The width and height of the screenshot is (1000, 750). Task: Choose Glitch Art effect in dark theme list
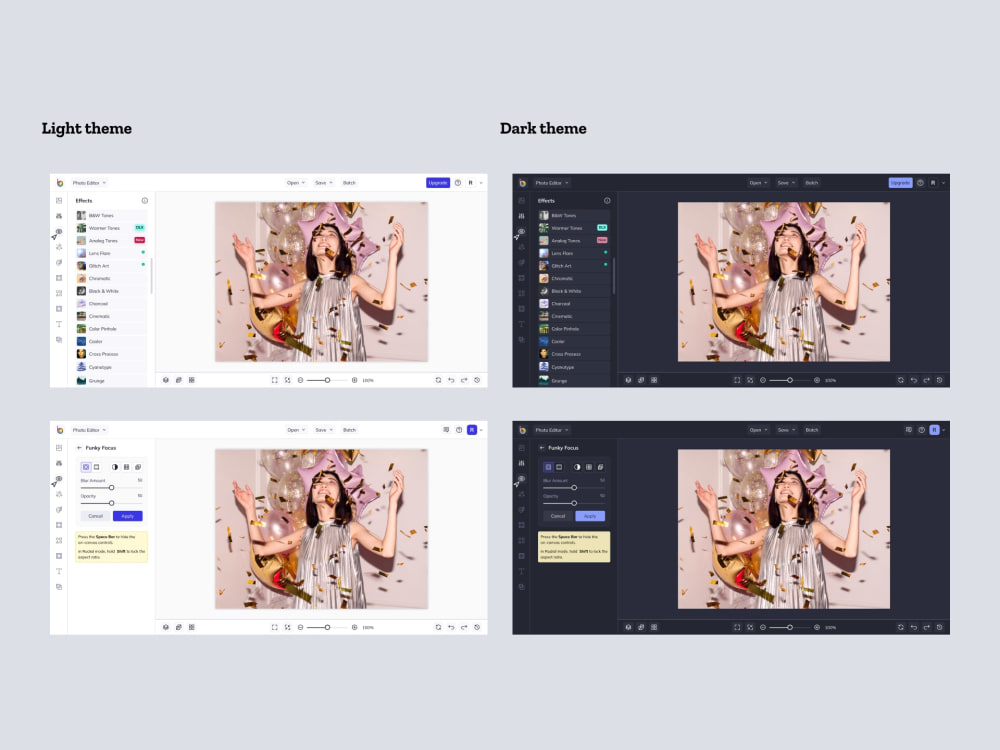coord(573,266)
